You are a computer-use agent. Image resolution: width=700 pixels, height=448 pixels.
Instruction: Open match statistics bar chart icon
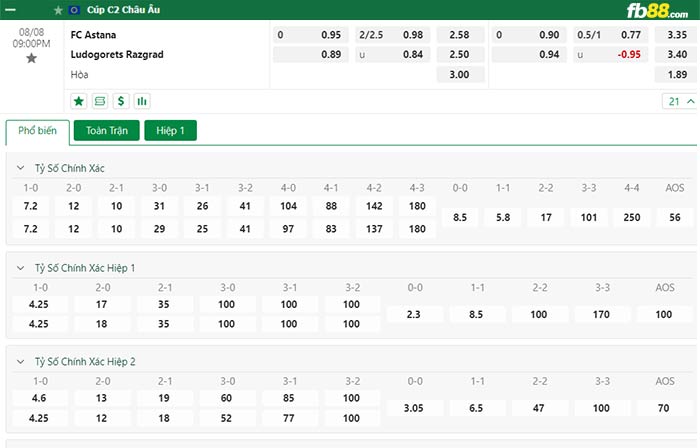pos(142,101)
